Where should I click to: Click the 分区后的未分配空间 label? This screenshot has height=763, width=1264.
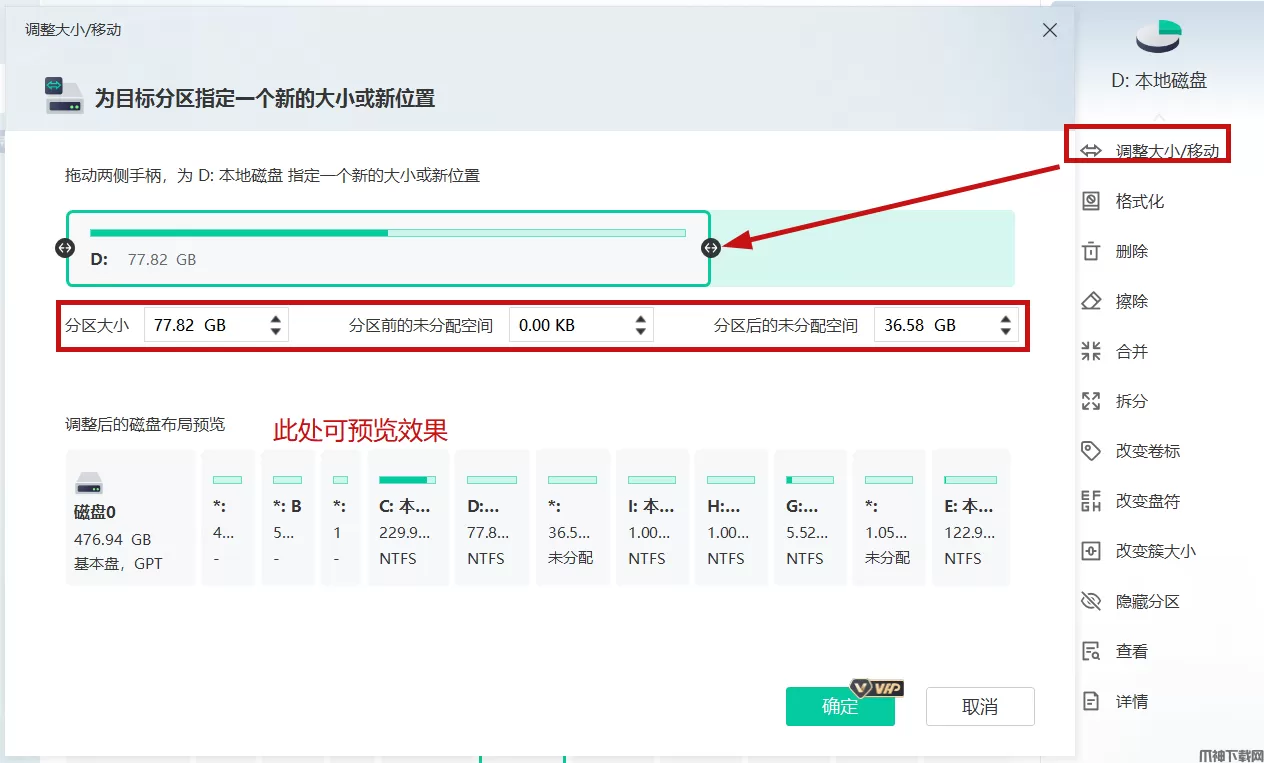(786, 325)
